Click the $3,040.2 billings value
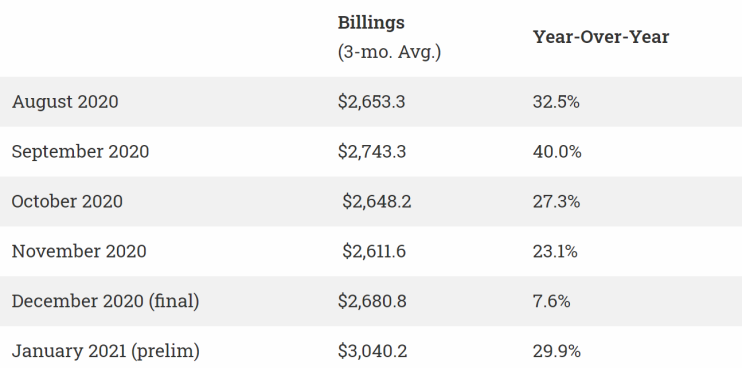 pos(372,351)
